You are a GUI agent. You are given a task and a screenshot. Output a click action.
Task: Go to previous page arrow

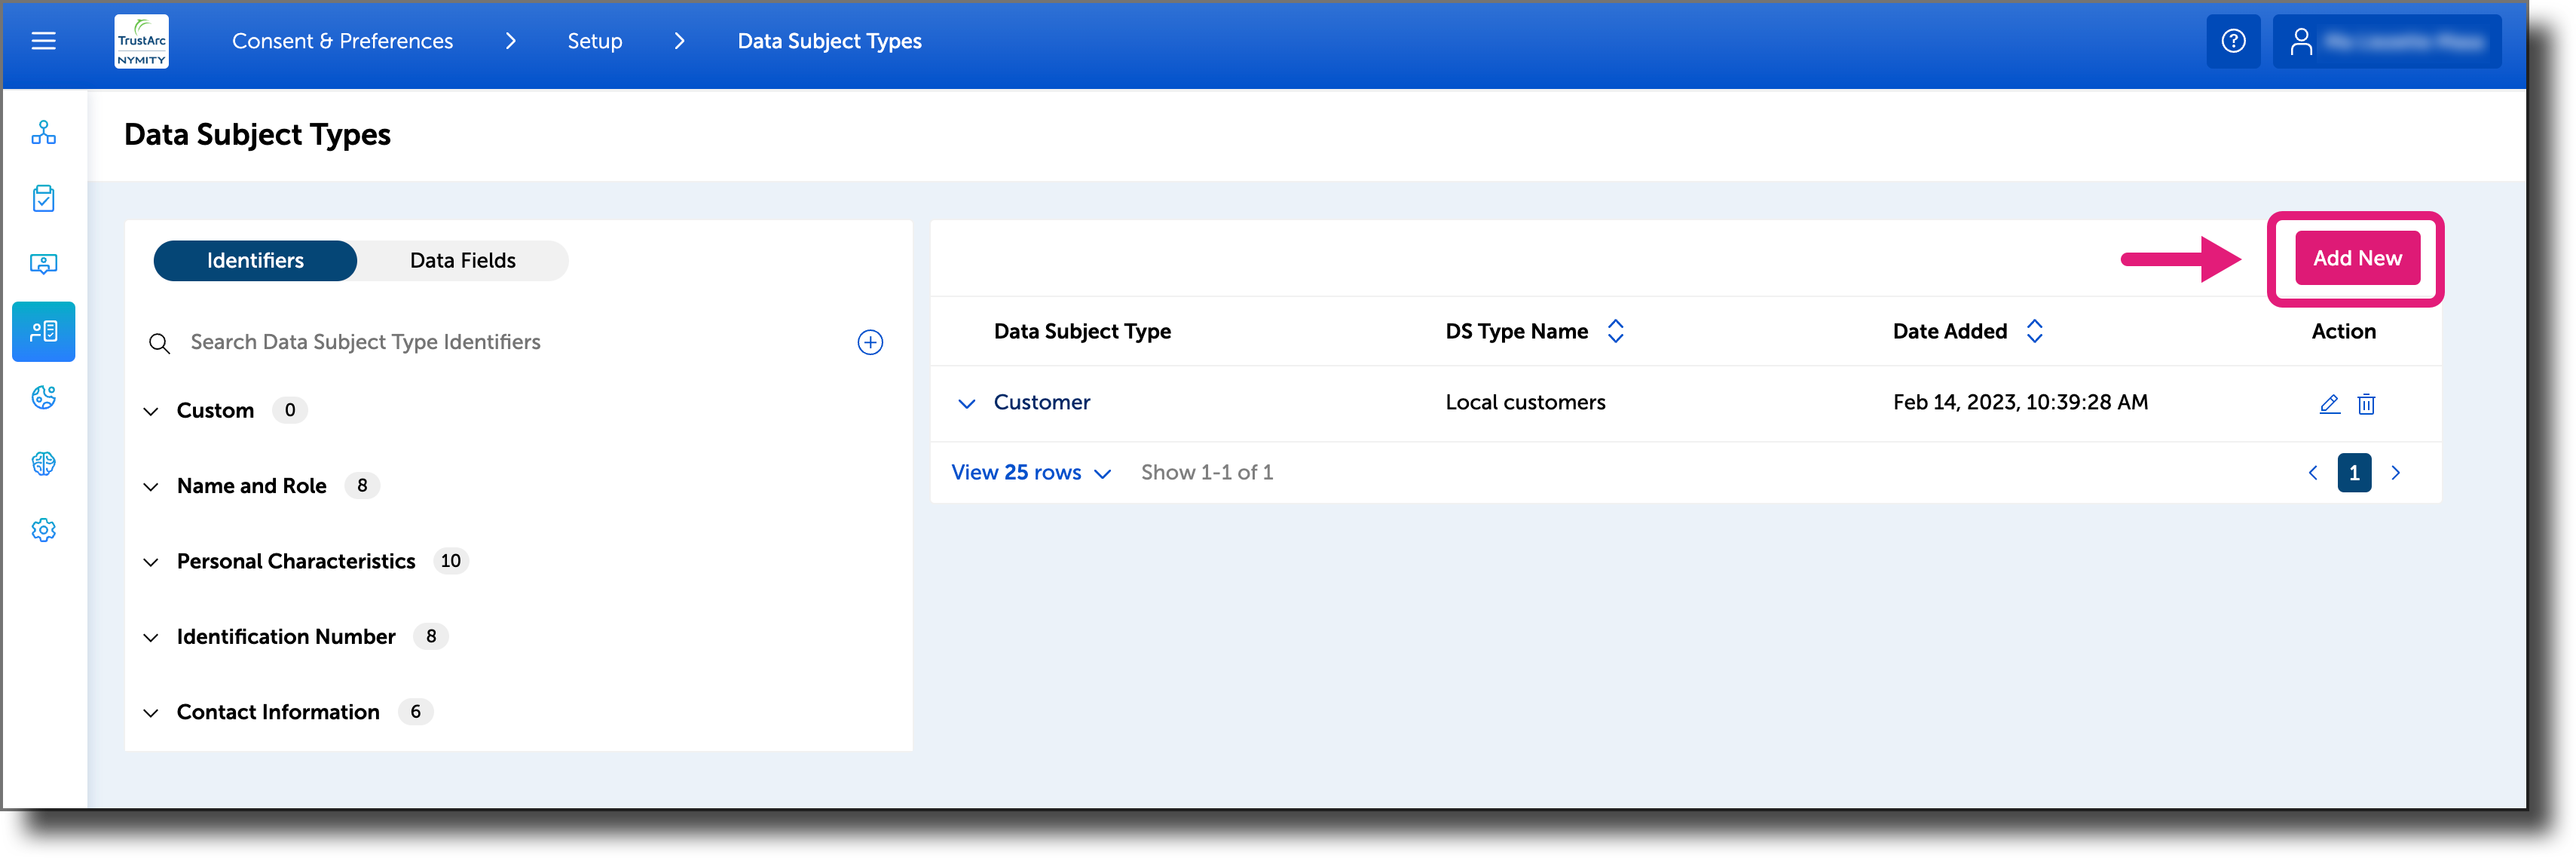pos(2312,473)
